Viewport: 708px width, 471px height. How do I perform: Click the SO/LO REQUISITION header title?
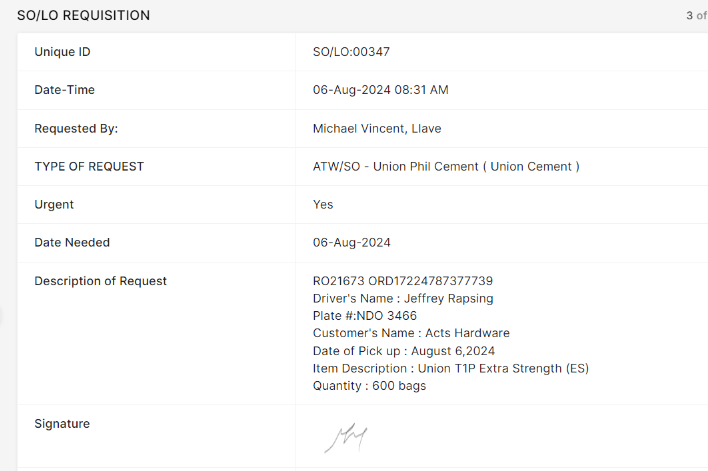[83, 16]
